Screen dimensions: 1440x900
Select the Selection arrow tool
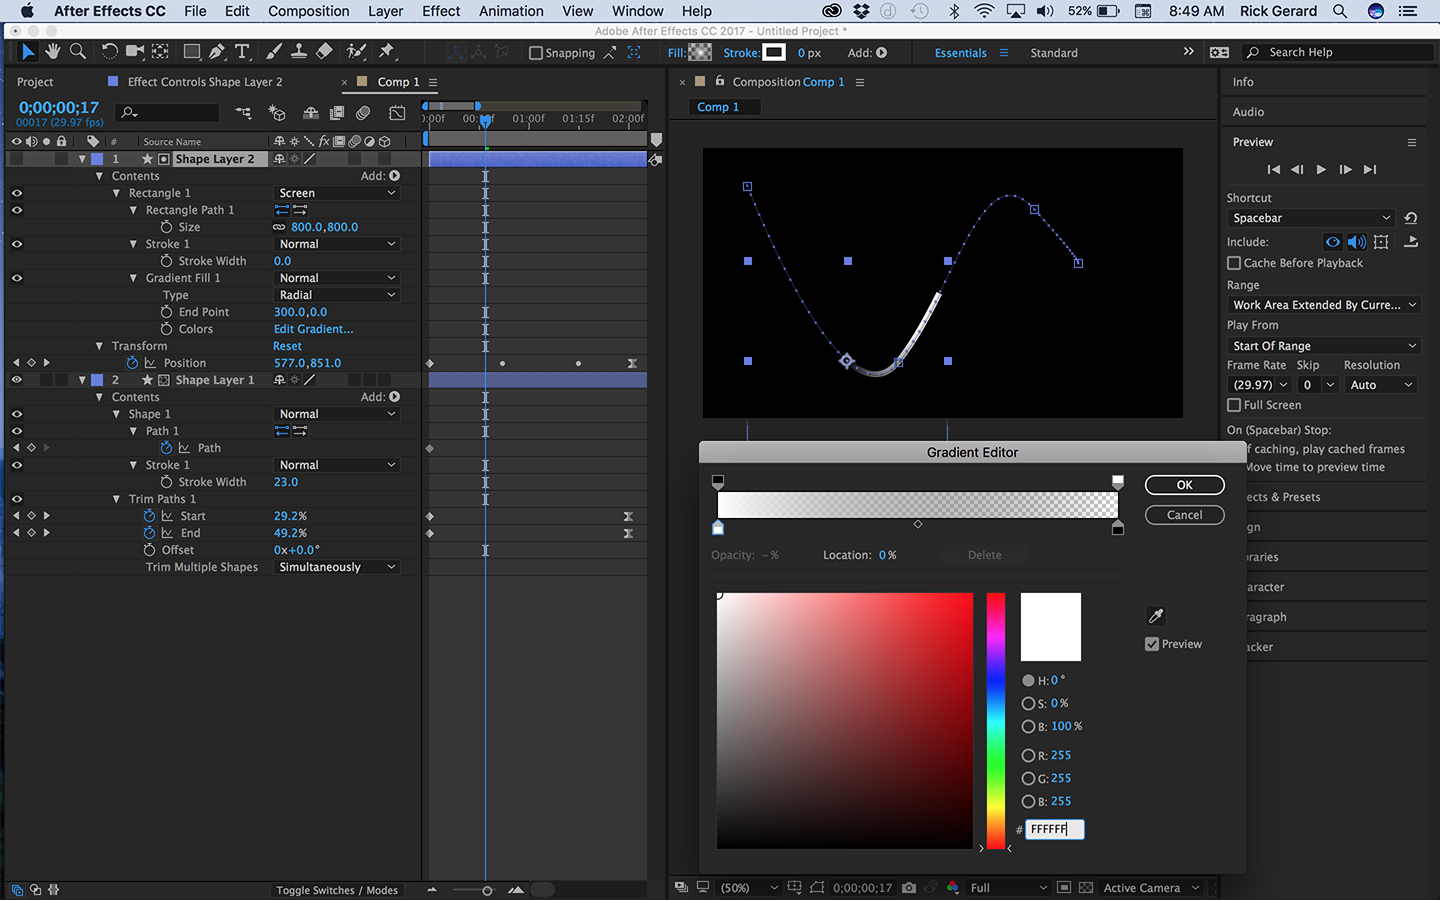click(28, 52)
